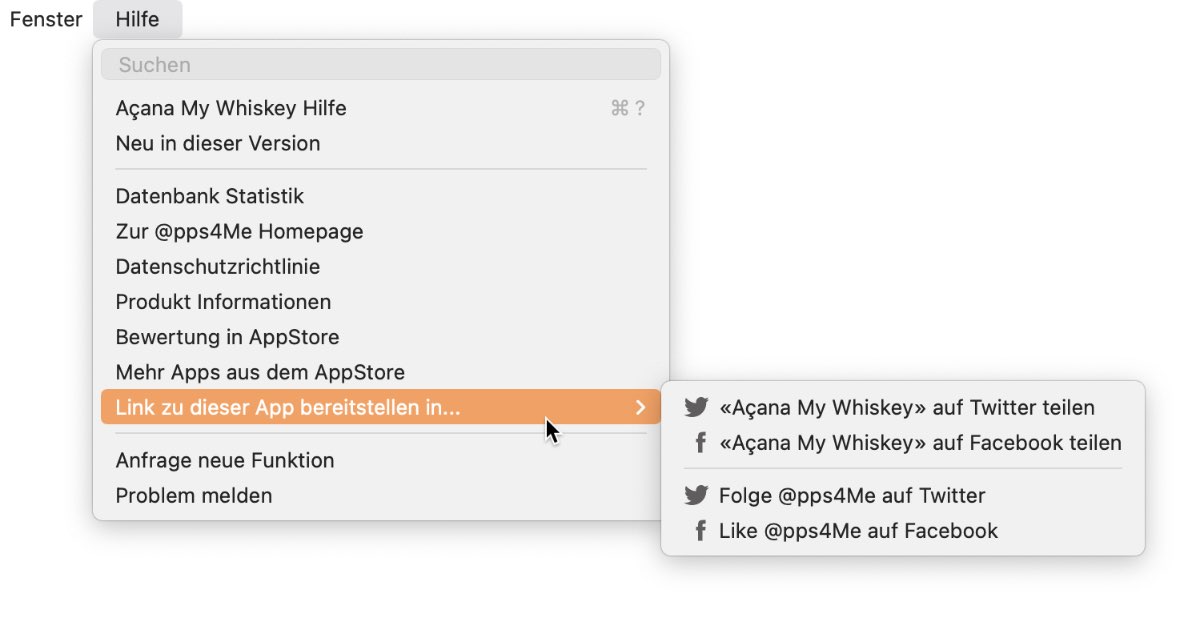Select Neu in dieser Version
The width and height of the screenshot is (1200, 626).
tap(381, 143)
